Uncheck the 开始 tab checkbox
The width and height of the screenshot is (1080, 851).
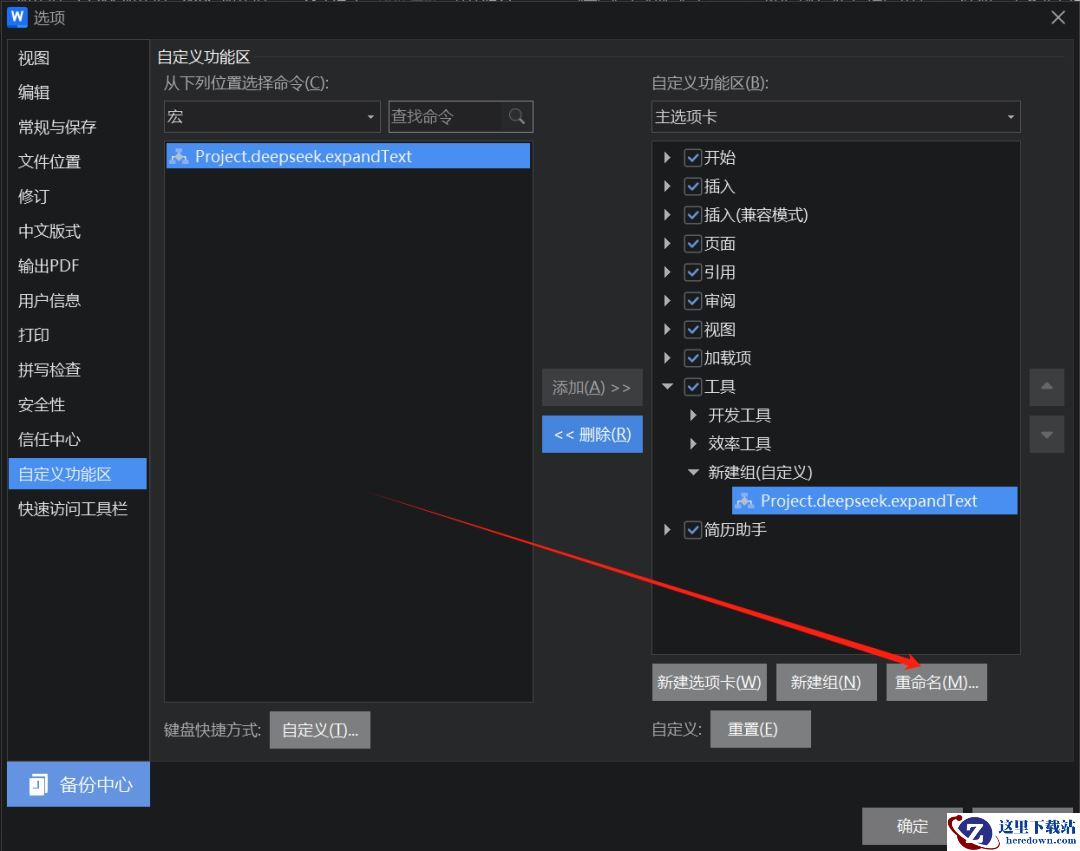coord(693,158)
